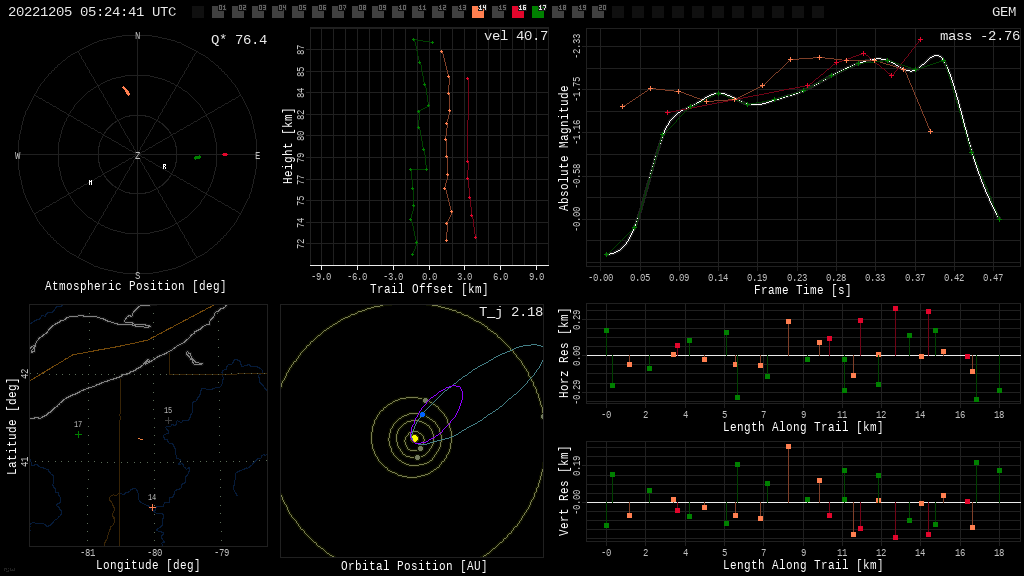Image resolution: width=1024 pixels, height=576 pixels.
Task: Click Length Along Trail label under Vert Res
Action: click(803, 566)
